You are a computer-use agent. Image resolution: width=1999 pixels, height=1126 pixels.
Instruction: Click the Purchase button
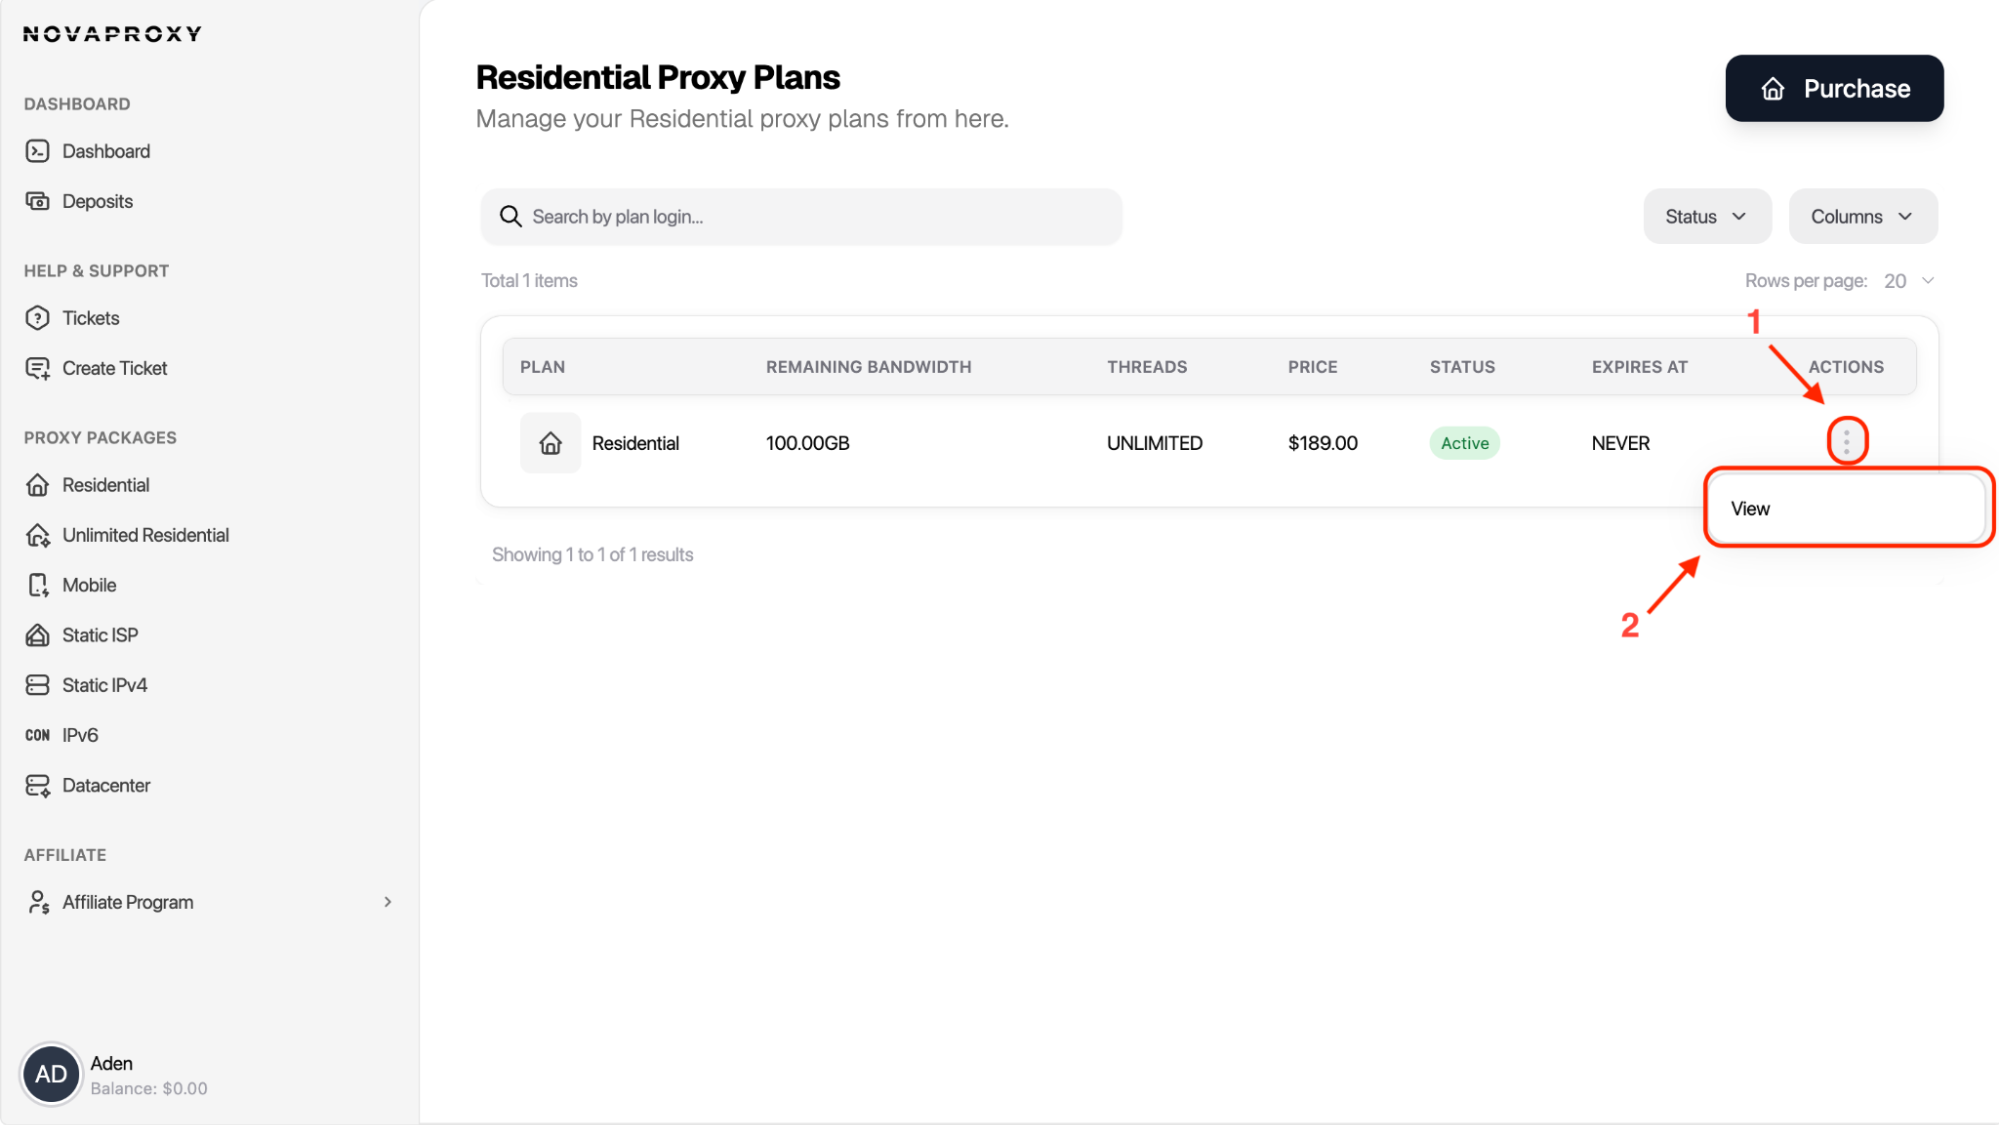click(x=1832, y=88)
